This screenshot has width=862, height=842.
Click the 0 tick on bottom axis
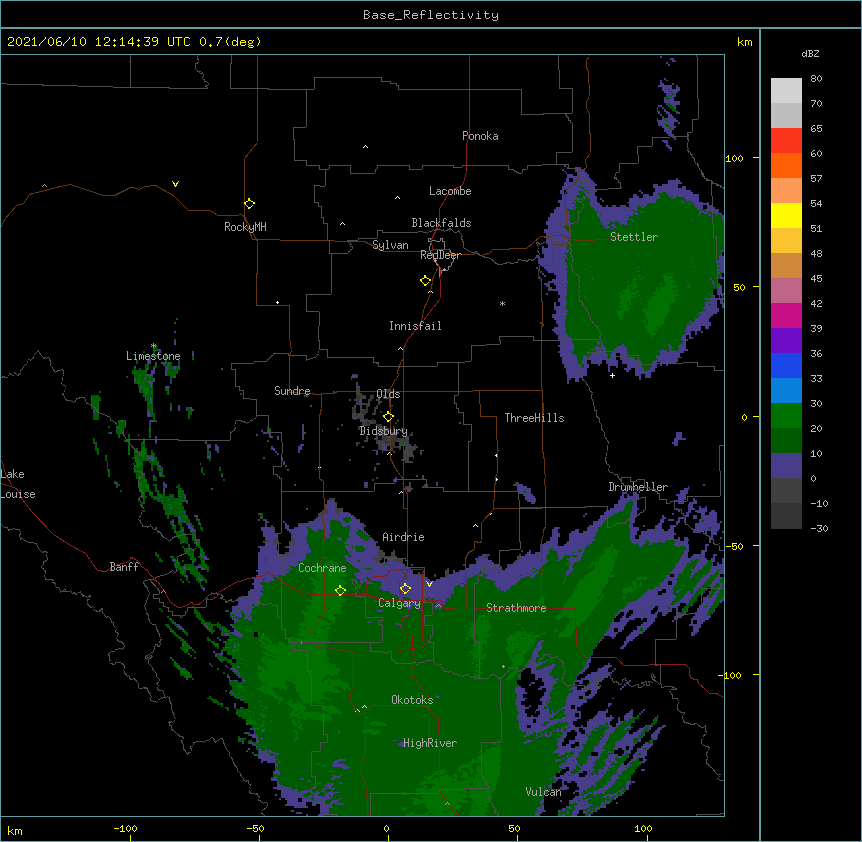(x=386, y=829)
